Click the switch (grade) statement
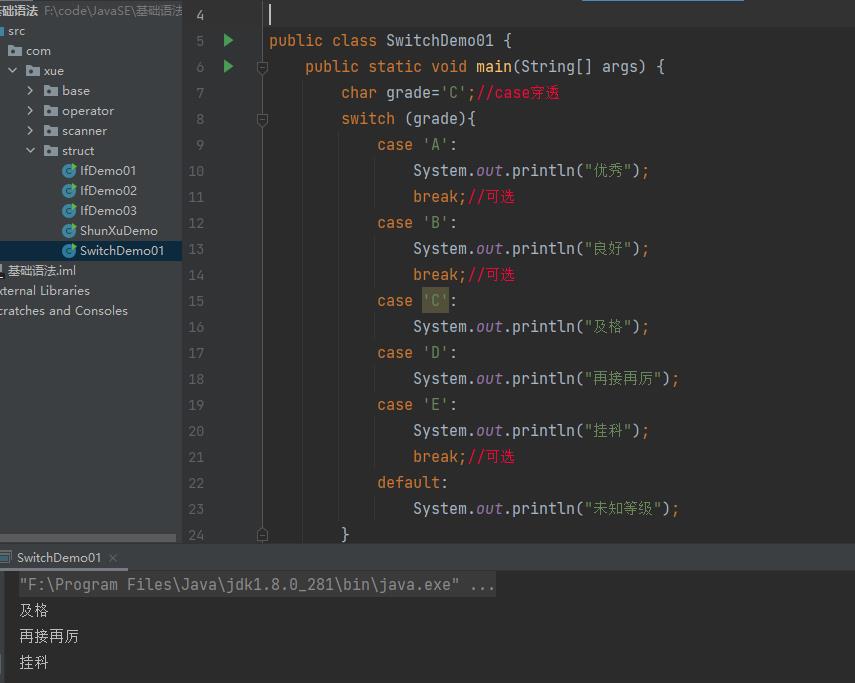This screenshot has width=855, height=683. pos(408,119)
